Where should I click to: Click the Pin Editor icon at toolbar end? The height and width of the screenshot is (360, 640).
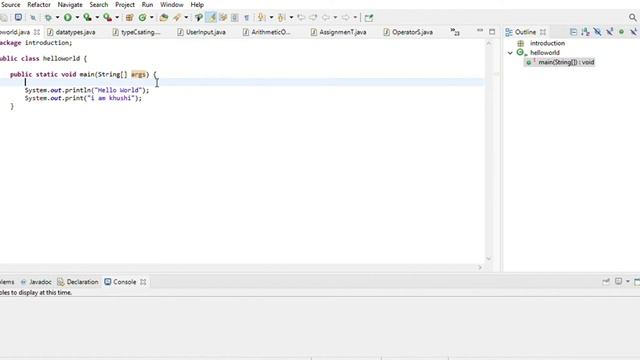(x=369, y=18)
